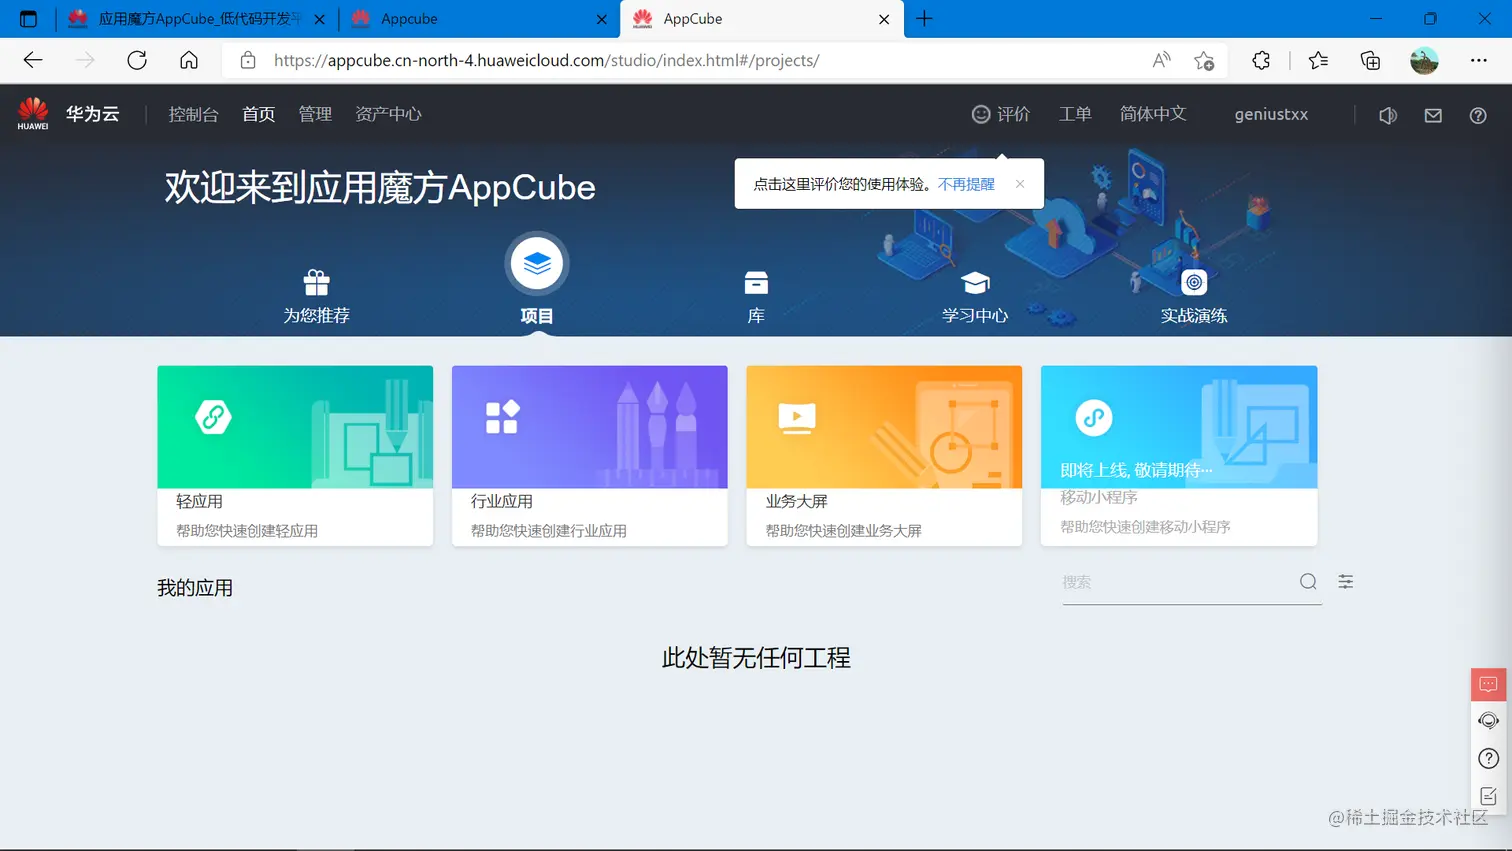
Task: Open the geniustxx account dropdown
Action: point(1271,114)
